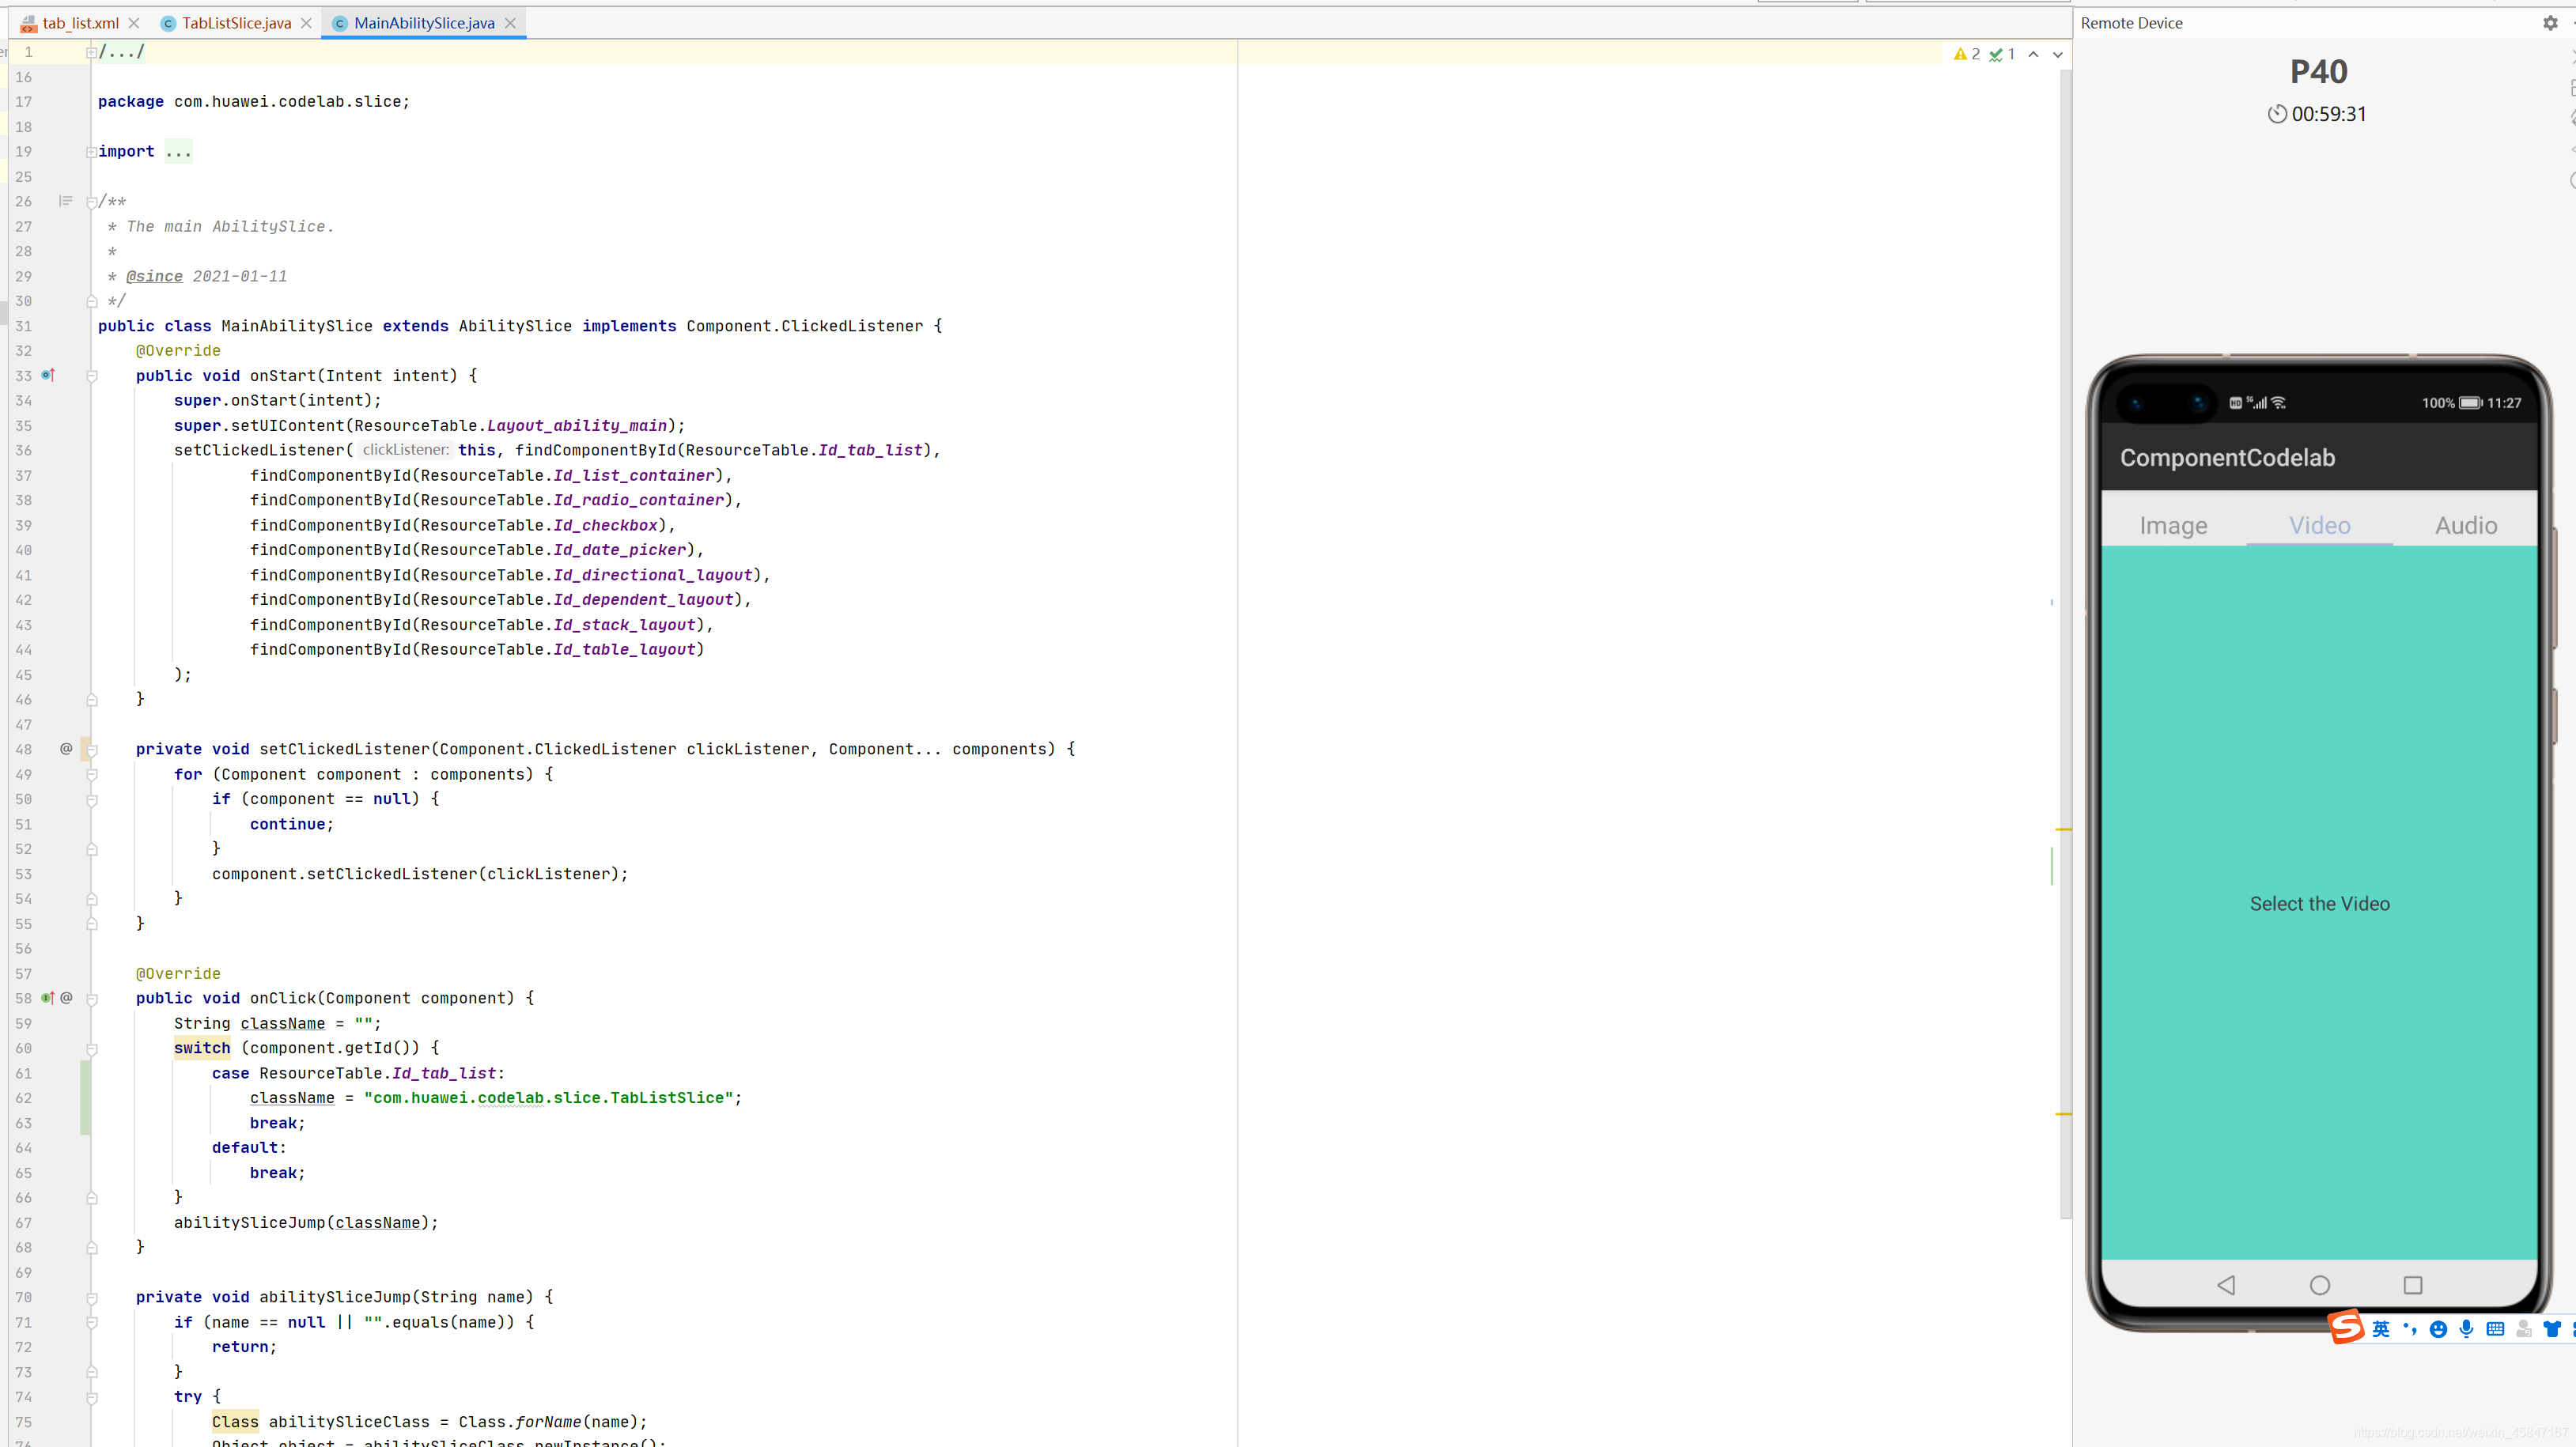
Task: Click Sogou voice input microphone icon
Action: [x=2467, y=1329]
